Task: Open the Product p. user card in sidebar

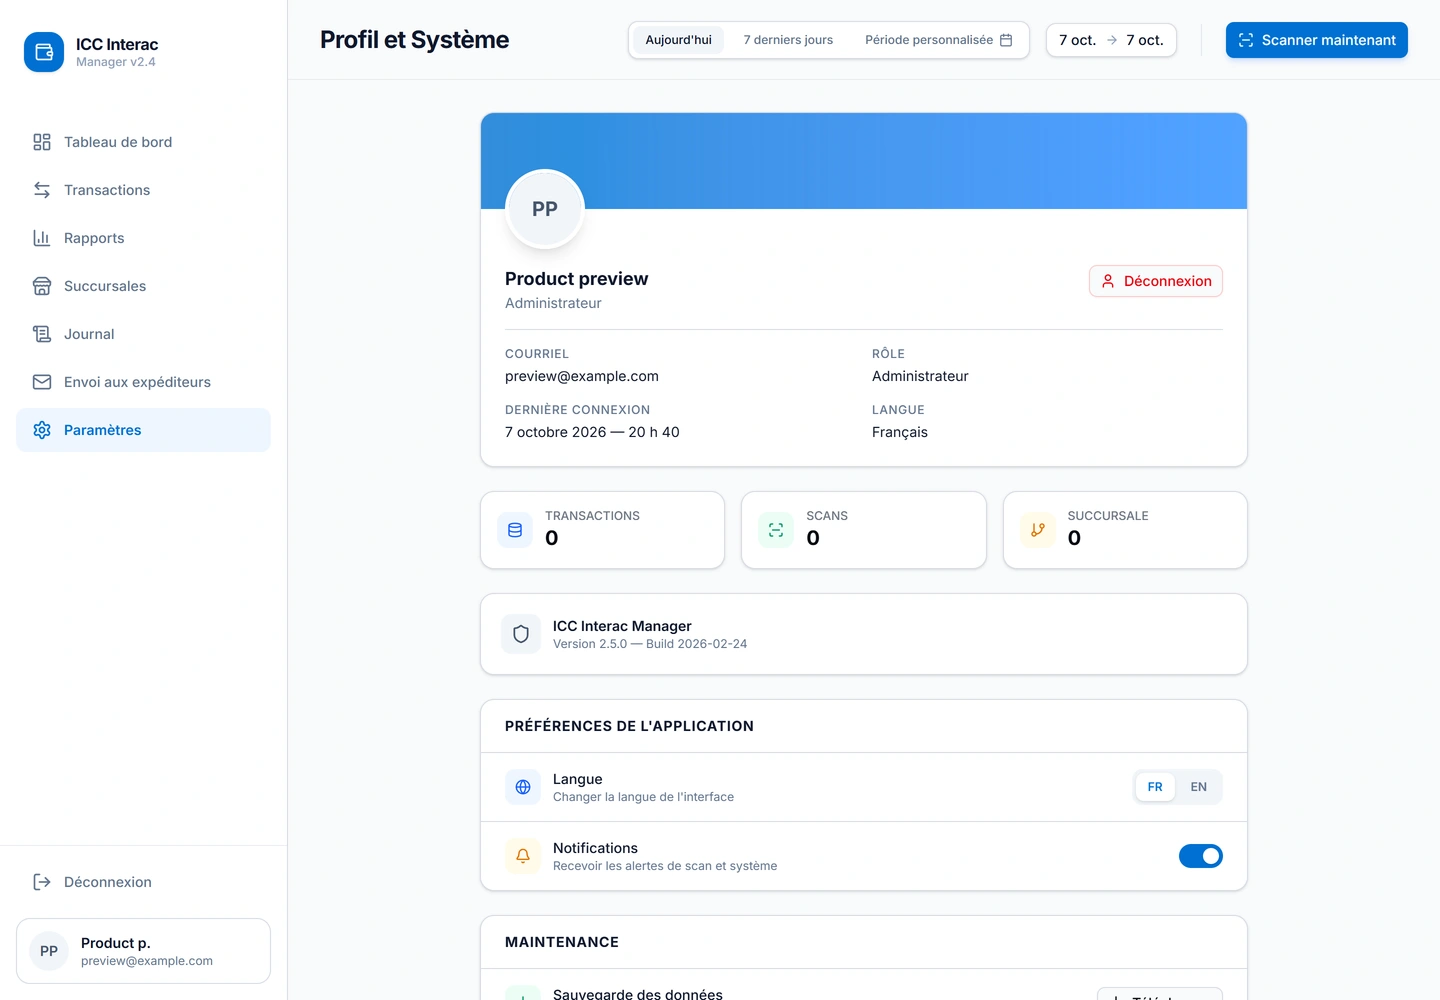Action: pyautogui.click(x=143, y=951)
